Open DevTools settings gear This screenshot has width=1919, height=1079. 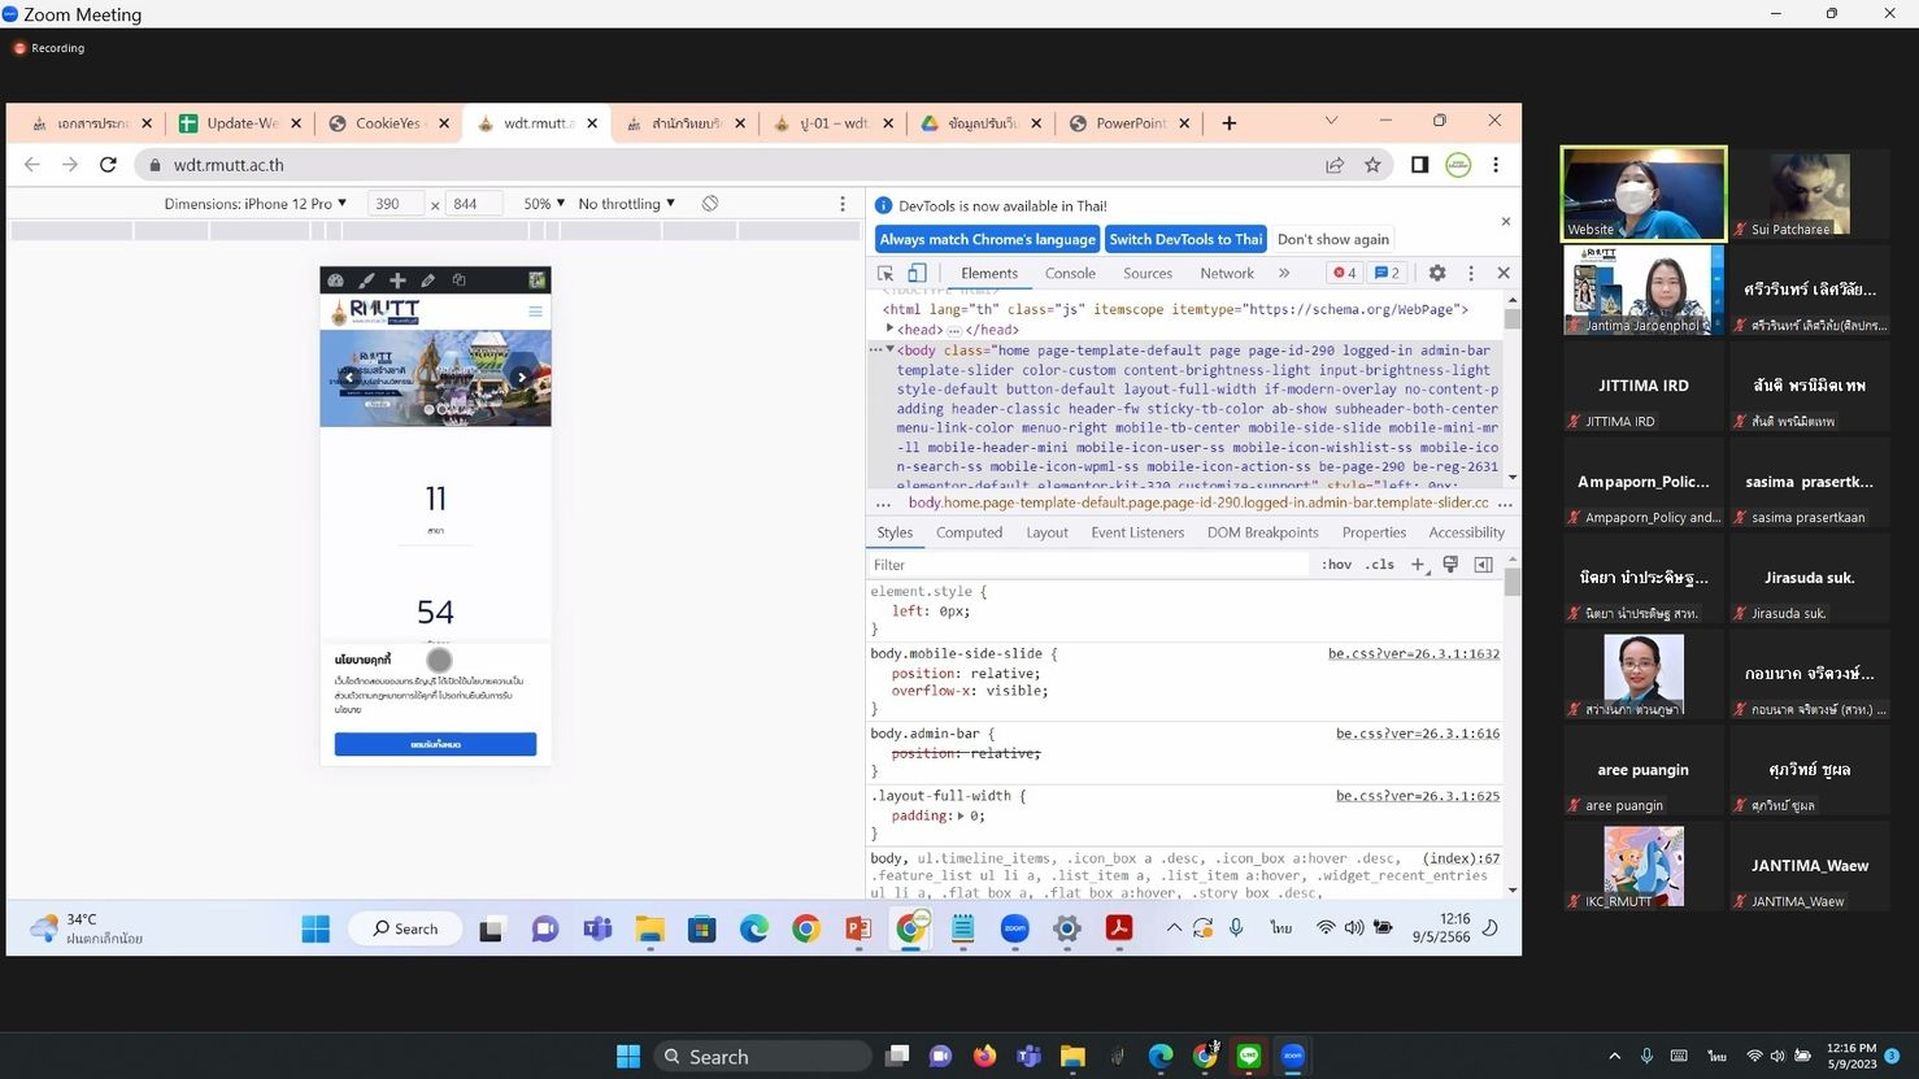click(x=1437, y=273)
